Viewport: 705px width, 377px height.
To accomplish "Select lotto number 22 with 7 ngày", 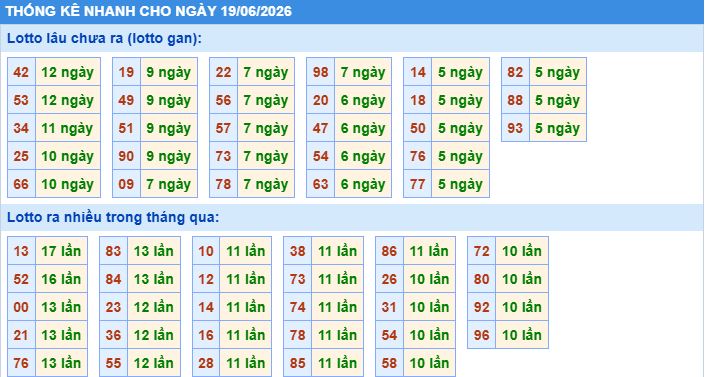I will click(x=223, y=72).
